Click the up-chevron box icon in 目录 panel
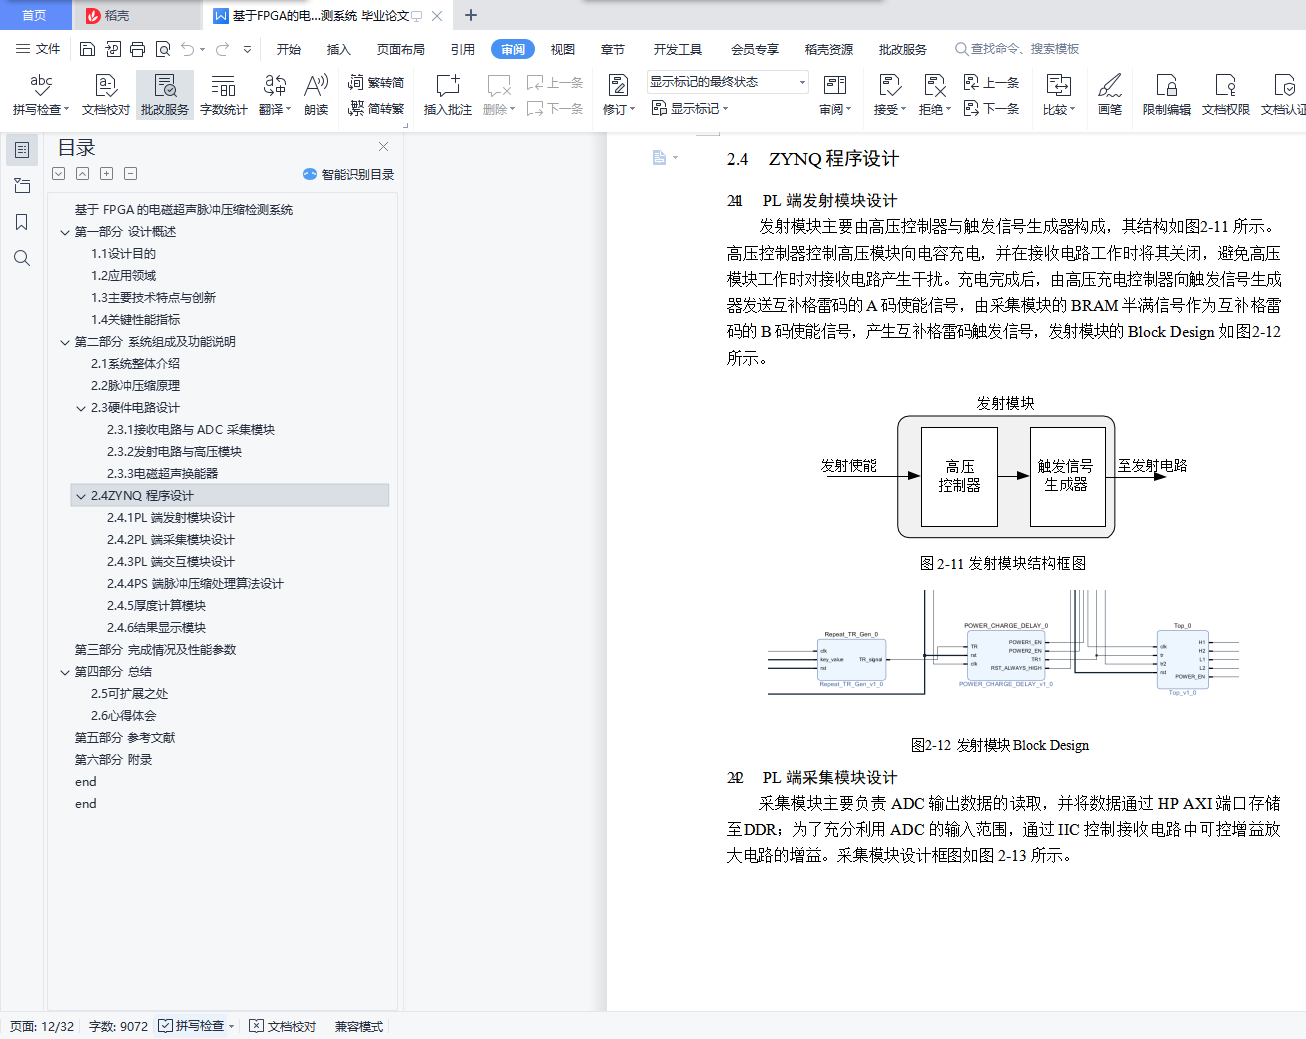The height and width of the screenshot is (1039, 1306). point(83,174)
